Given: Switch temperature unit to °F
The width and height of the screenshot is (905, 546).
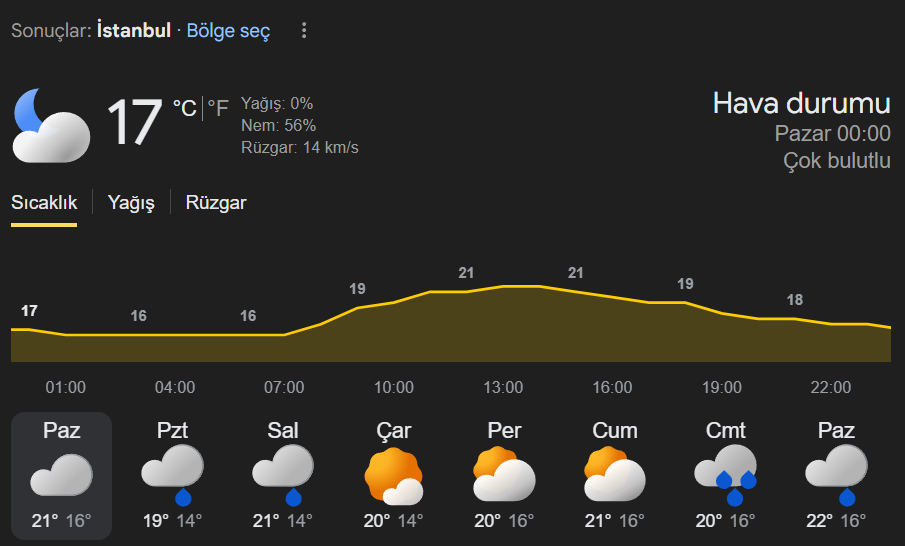Looking at the screenshot, I should click(218, 108).
